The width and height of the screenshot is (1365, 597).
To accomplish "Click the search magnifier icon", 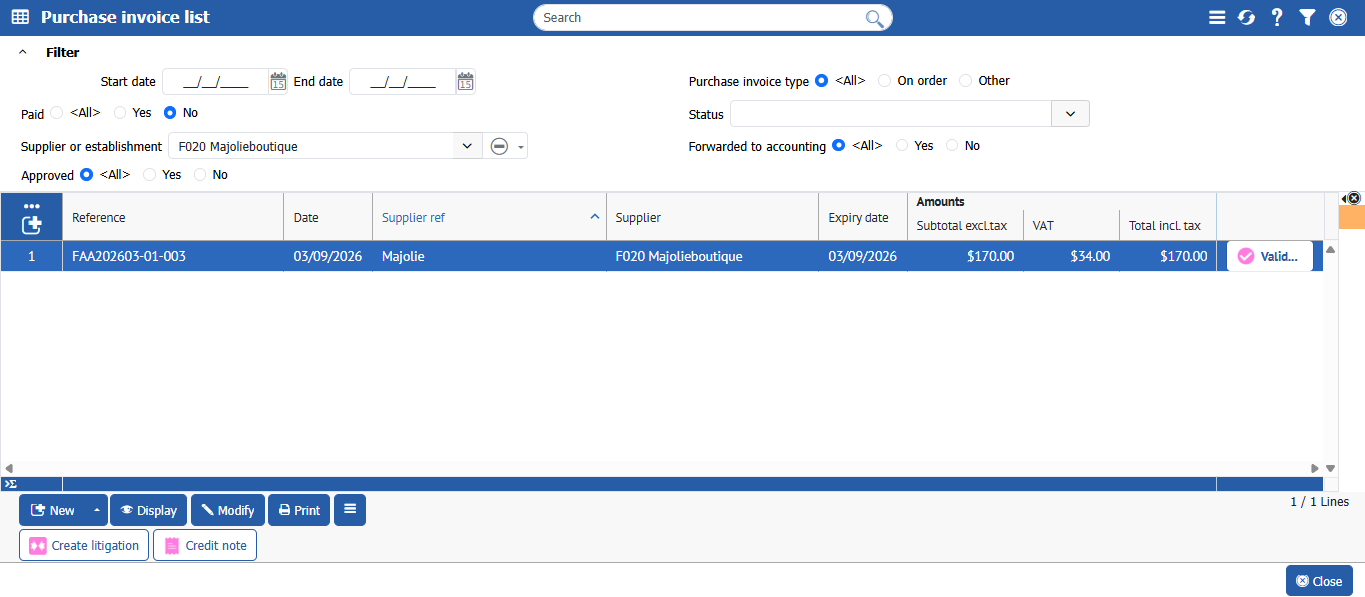I will (874, 18).
